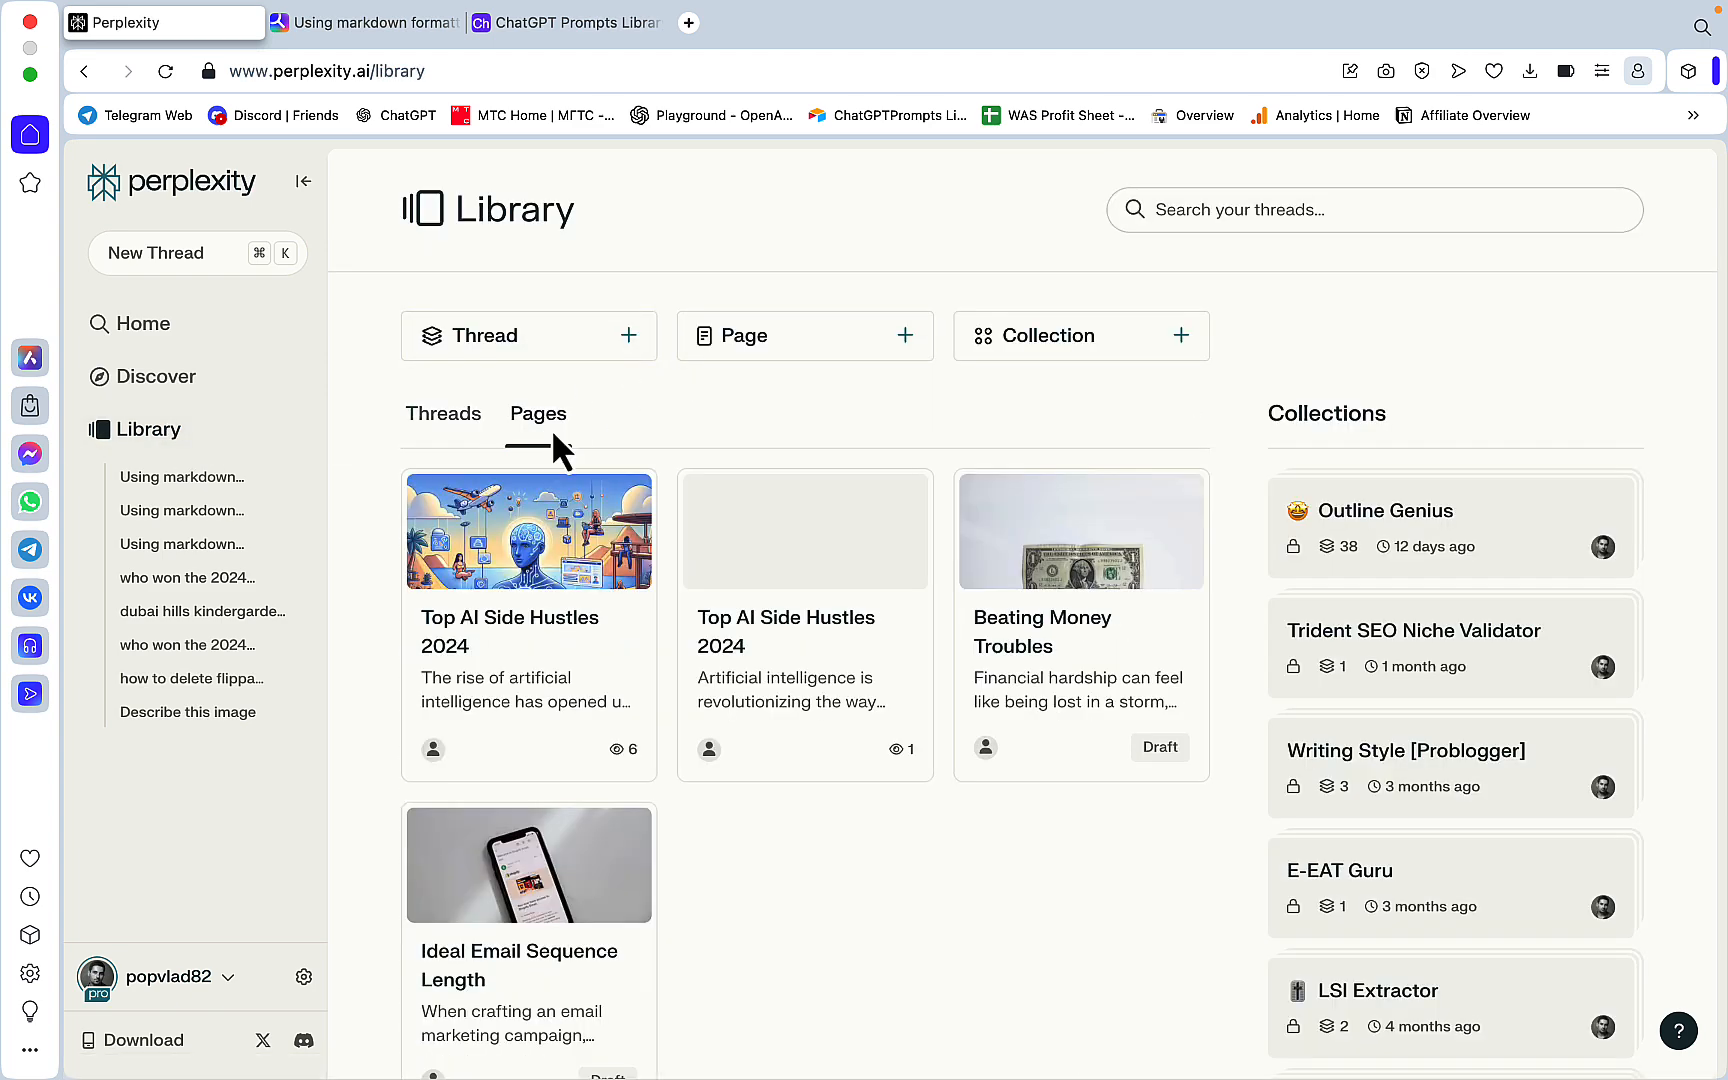Viewport: 1728px width, 1080px height.
Task: Click the browser address bar URL
Action: (327, 71)
